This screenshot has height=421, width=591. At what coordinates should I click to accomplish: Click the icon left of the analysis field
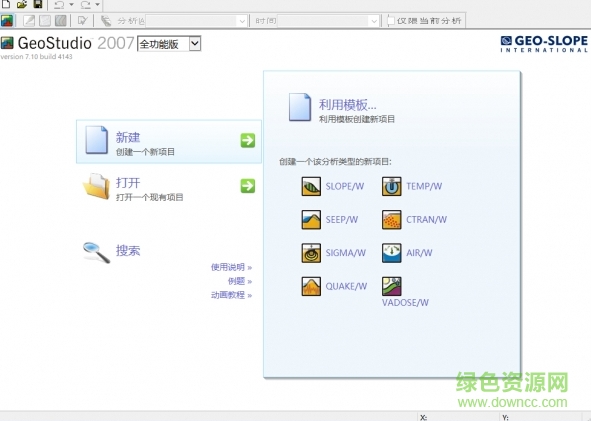coord(106,21)
